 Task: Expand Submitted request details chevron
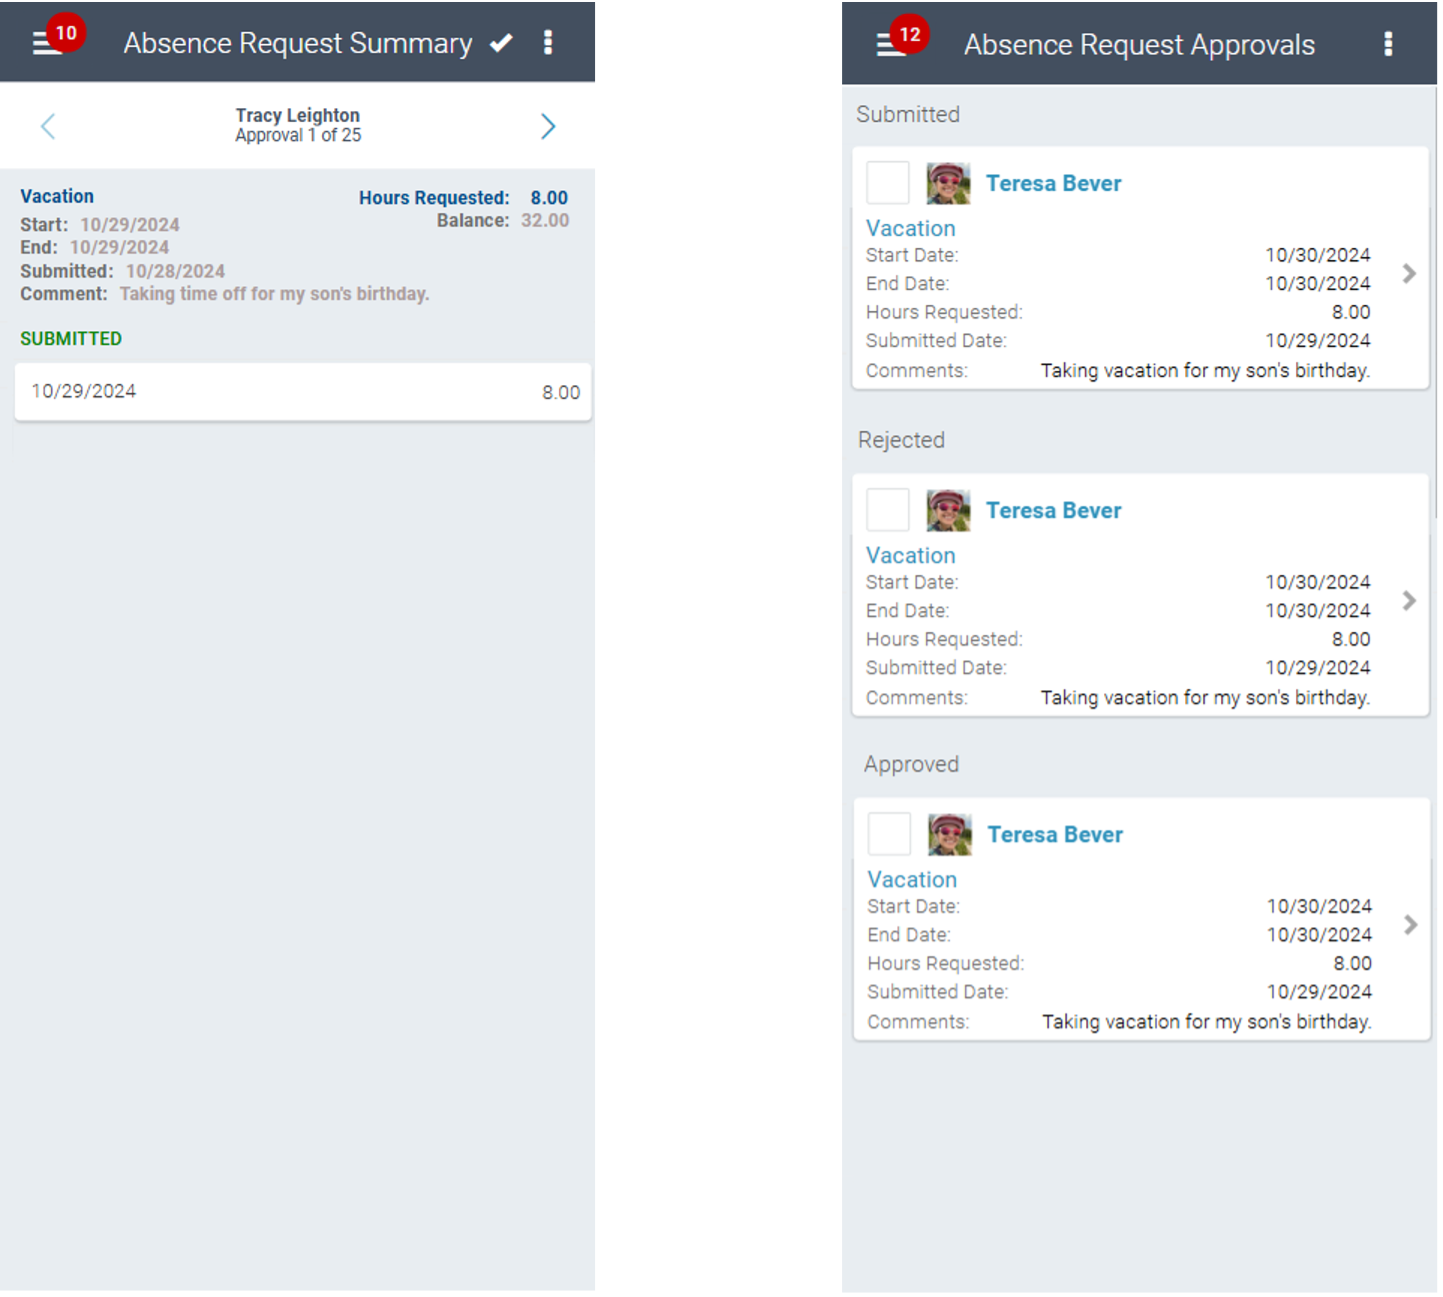[1409, 274]
